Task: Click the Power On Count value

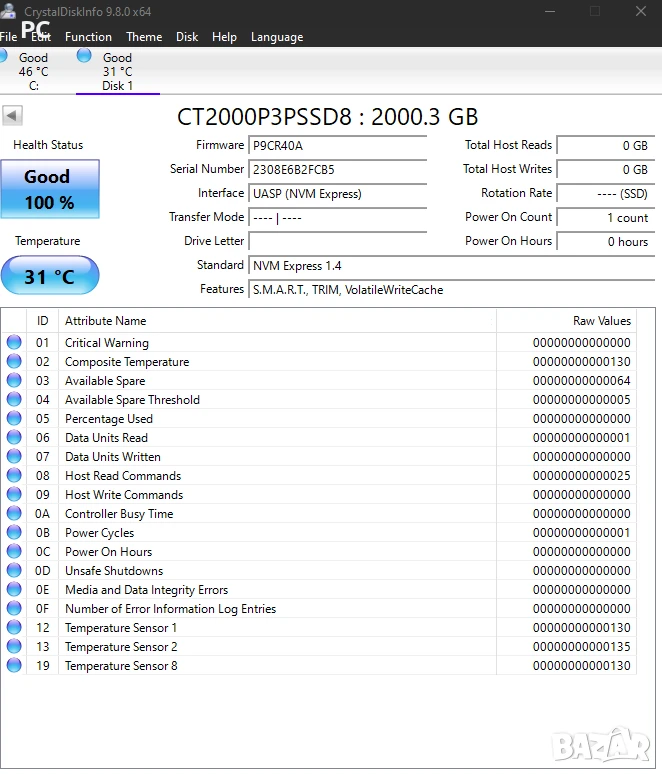Action: [x=606, y=218]
